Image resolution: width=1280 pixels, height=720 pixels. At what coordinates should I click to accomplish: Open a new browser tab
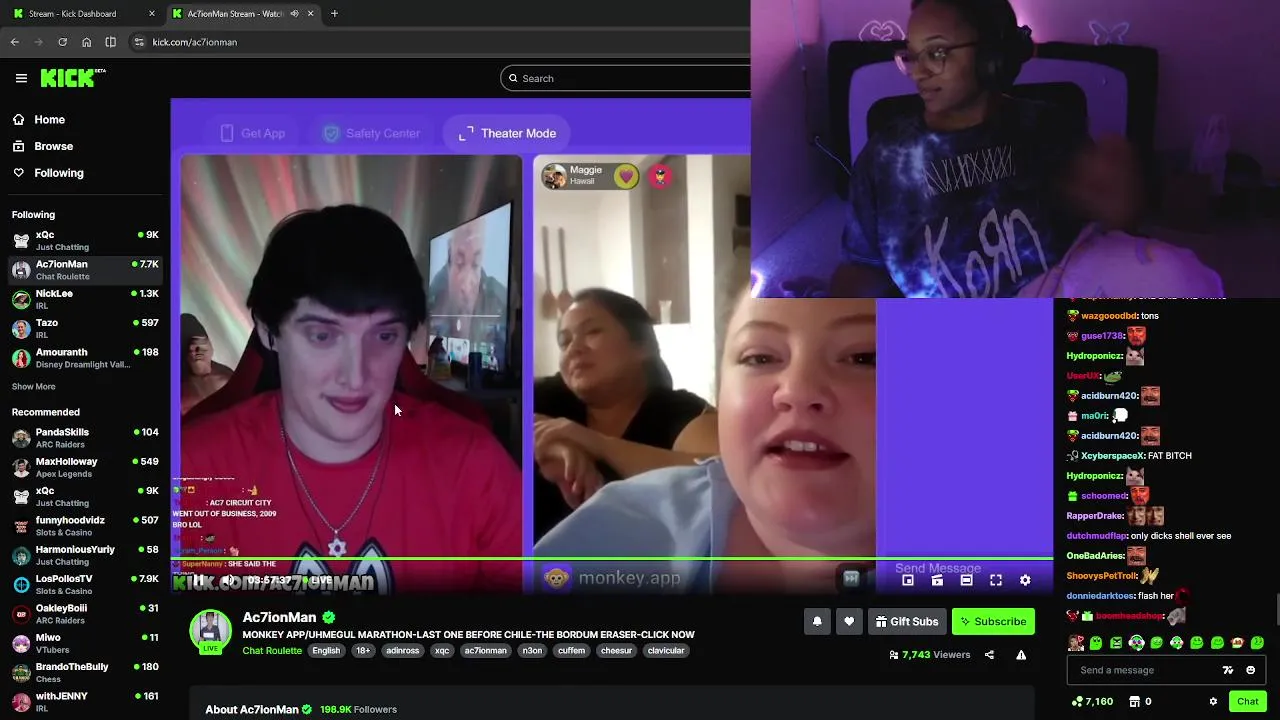[x=334, y=14]
